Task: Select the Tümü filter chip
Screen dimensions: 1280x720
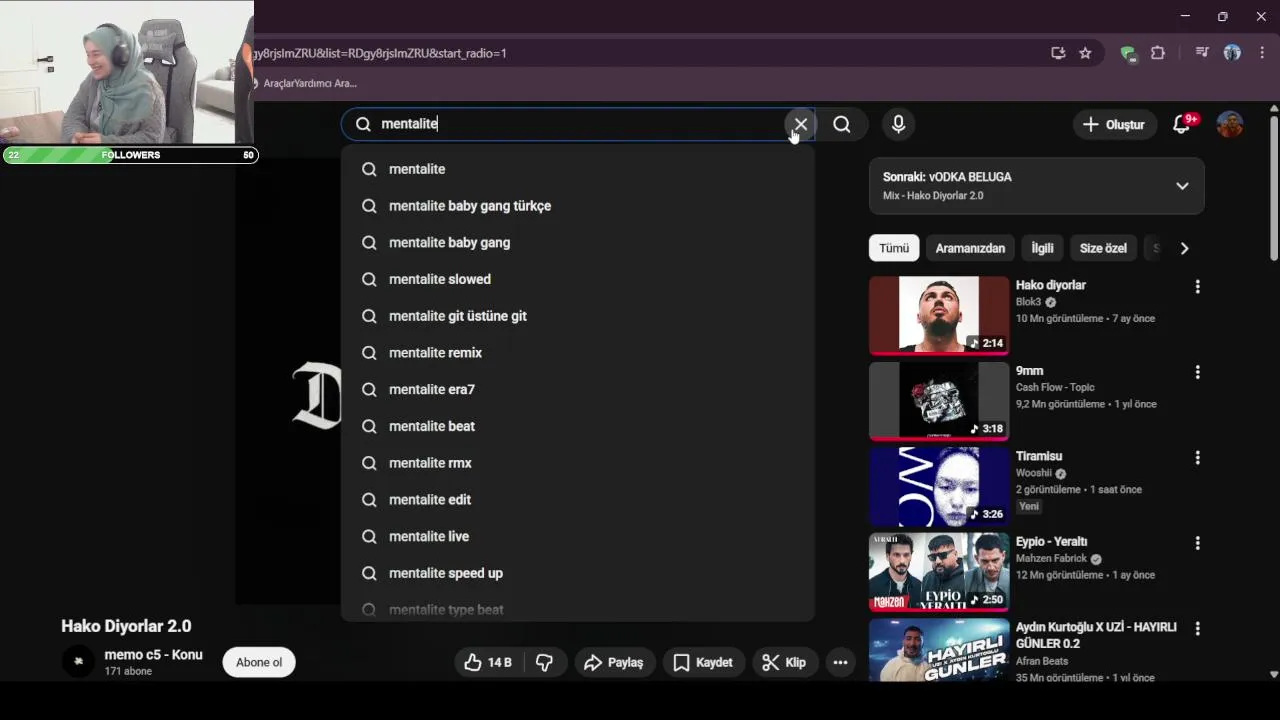Action: coord(894,248)
